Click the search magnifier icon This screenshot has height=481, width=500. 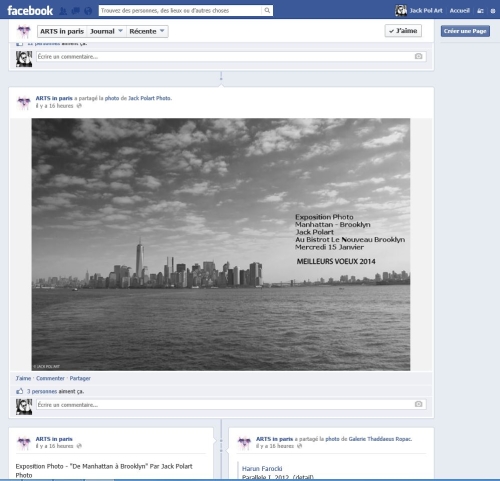click(267, 10)
